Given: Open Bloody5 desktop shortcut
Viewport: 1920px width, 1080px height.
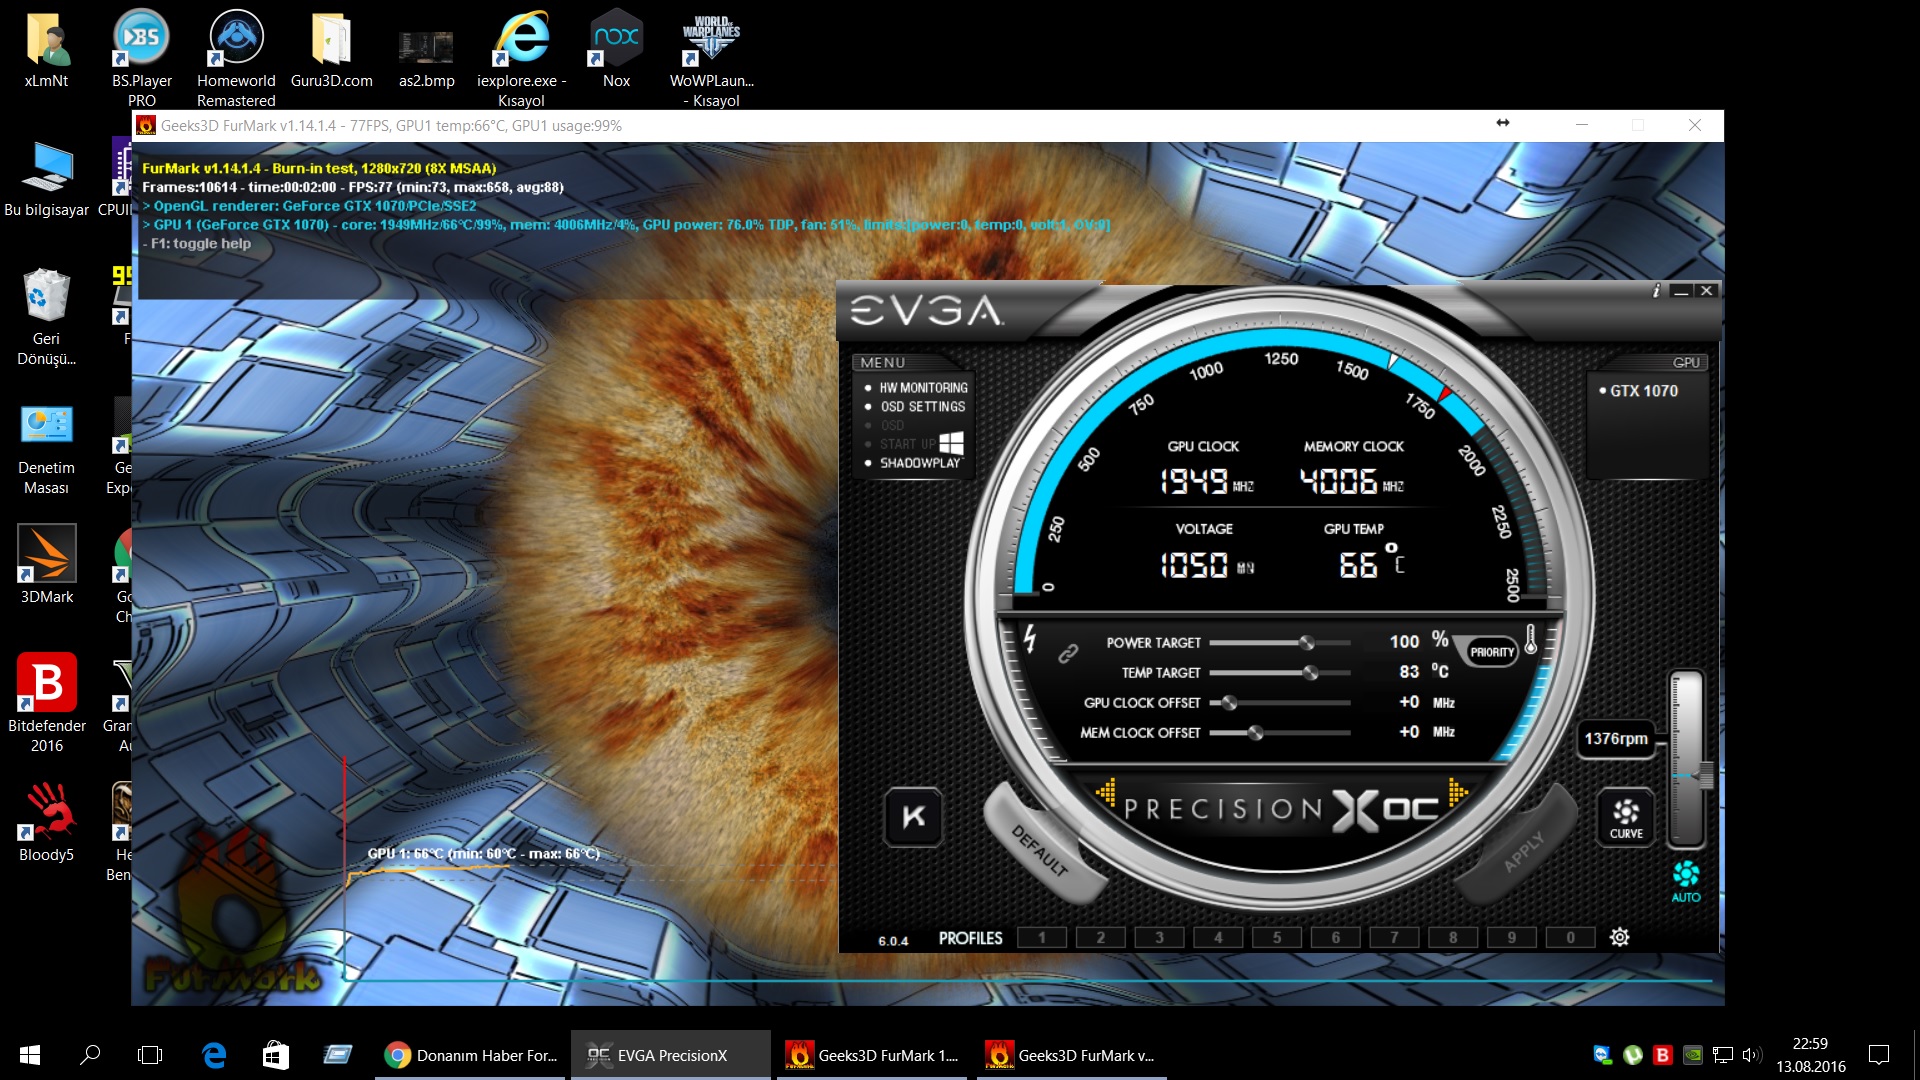Looking at the screenshot, I should (46, 822).
